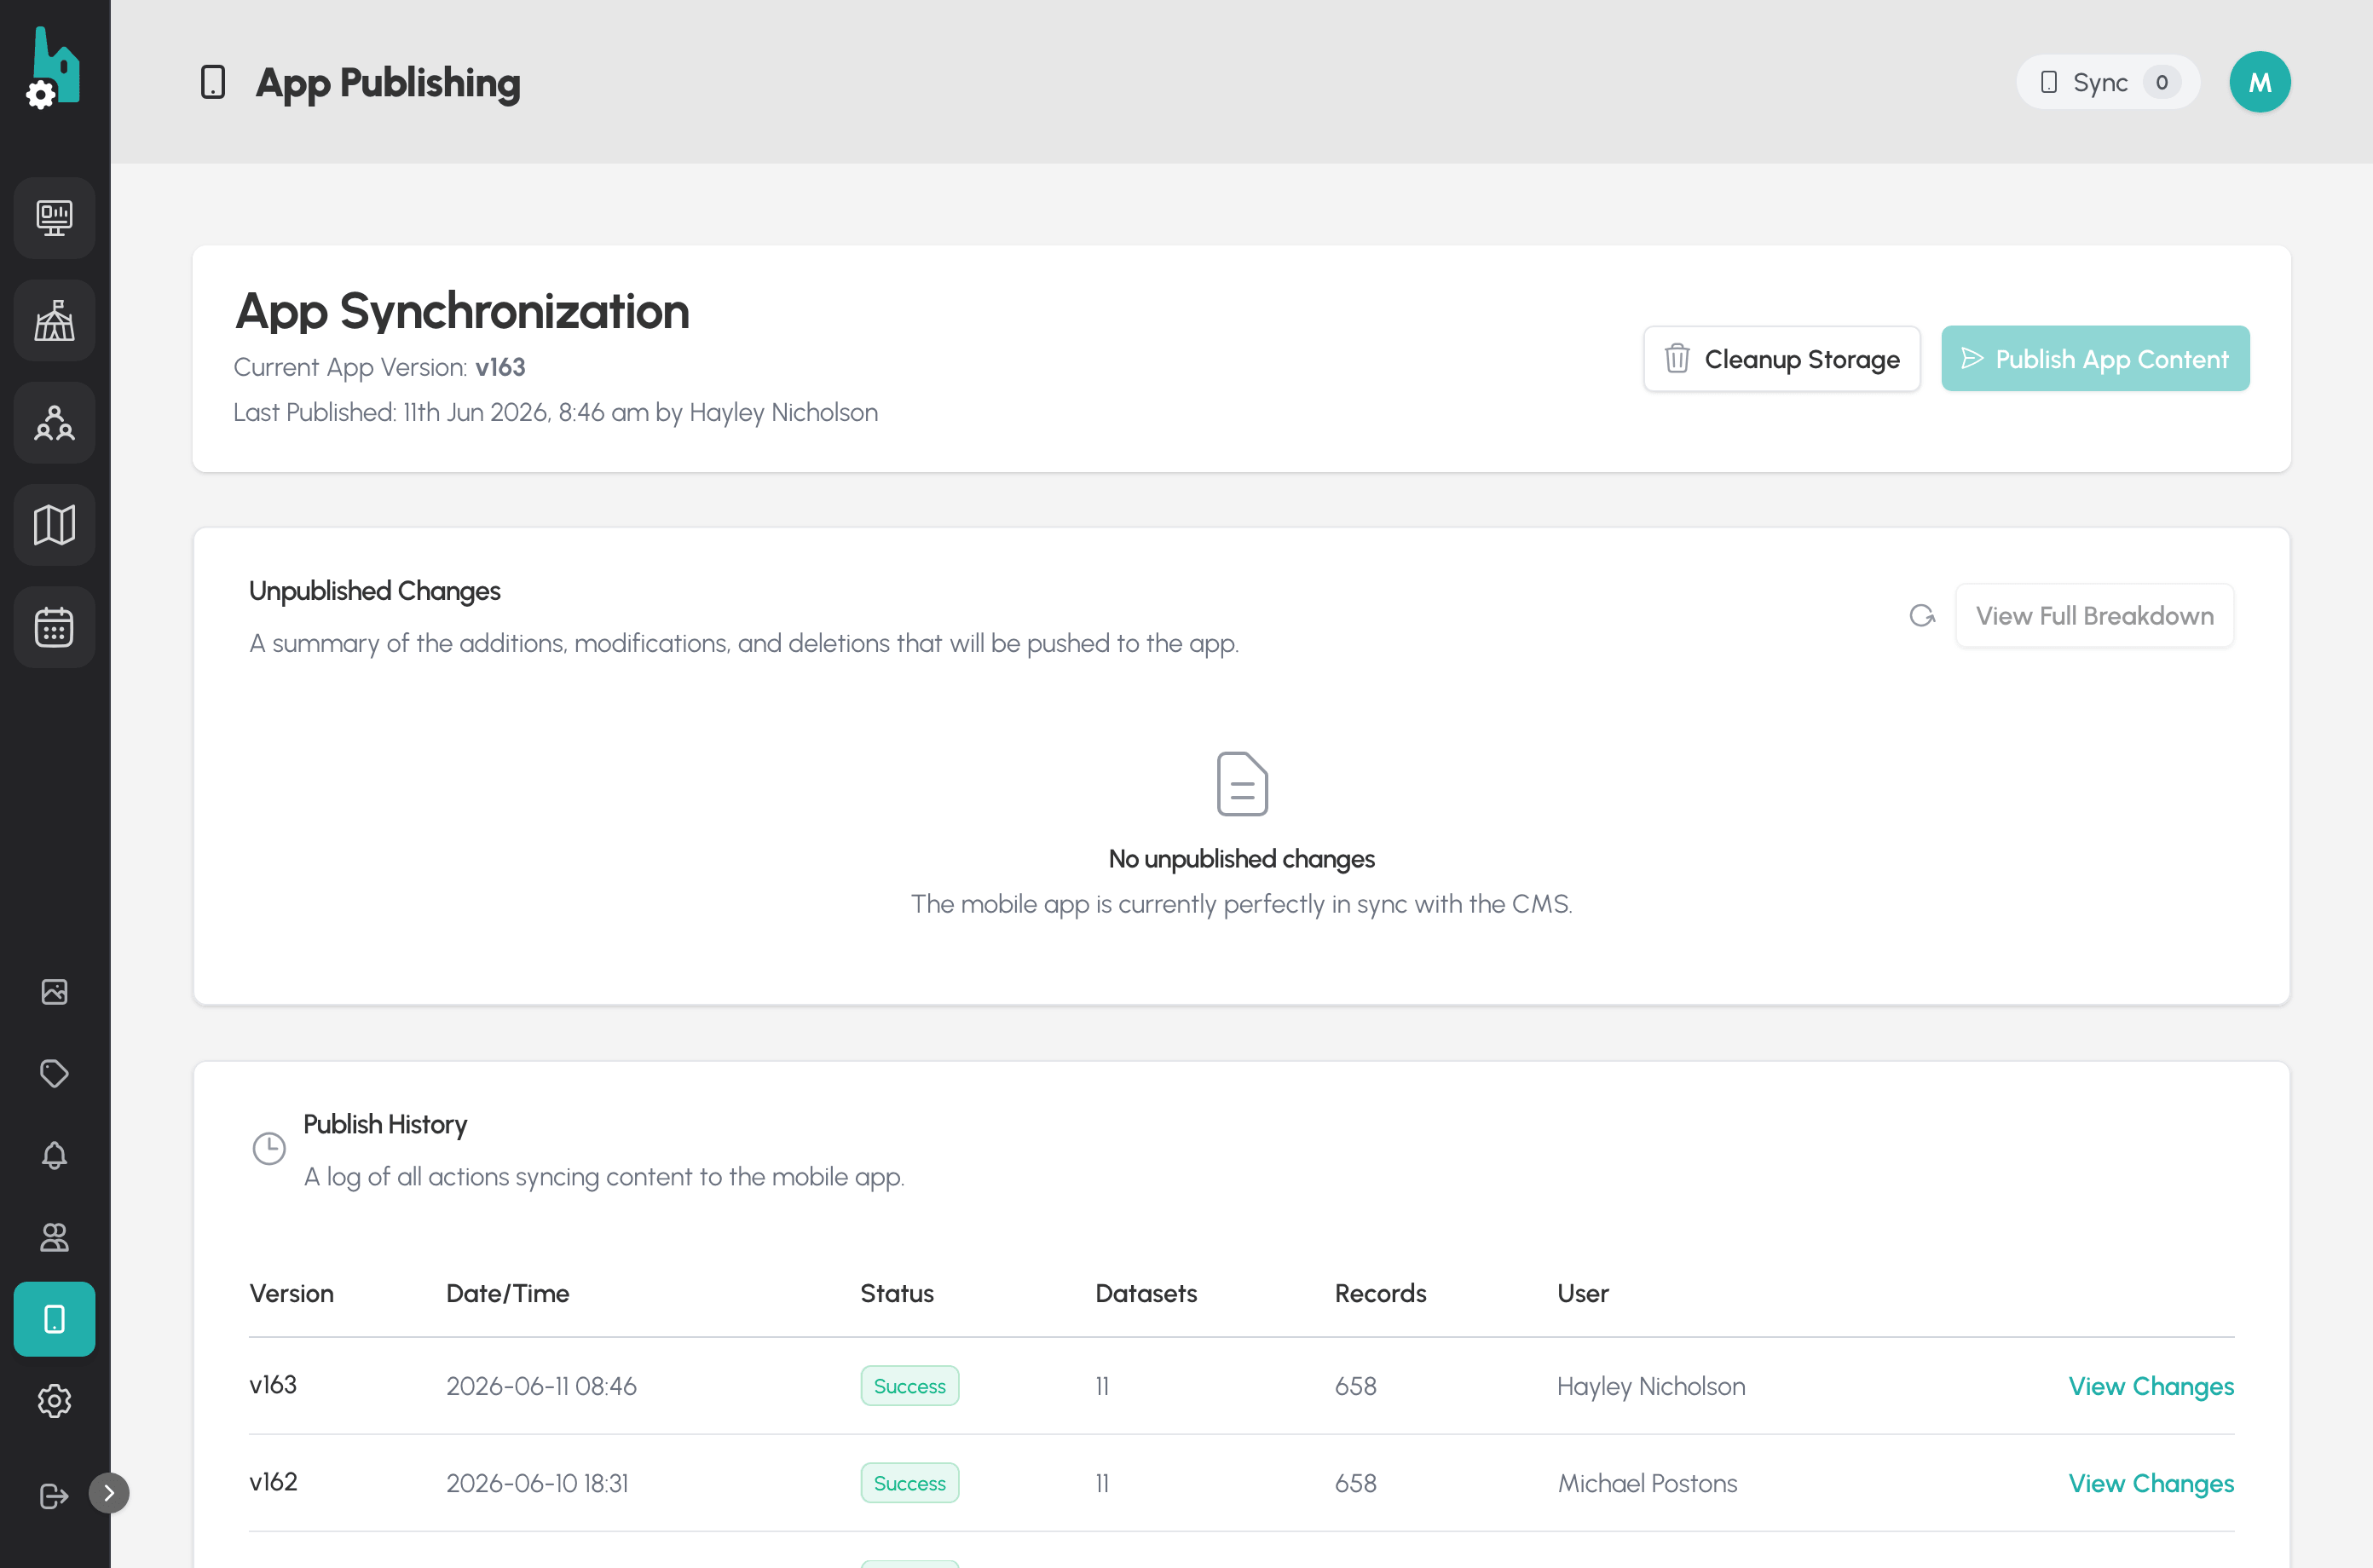Click the App Synchronization heading
The width and height of the screenshot is (2373, 1568).
[x=462, y=311]
